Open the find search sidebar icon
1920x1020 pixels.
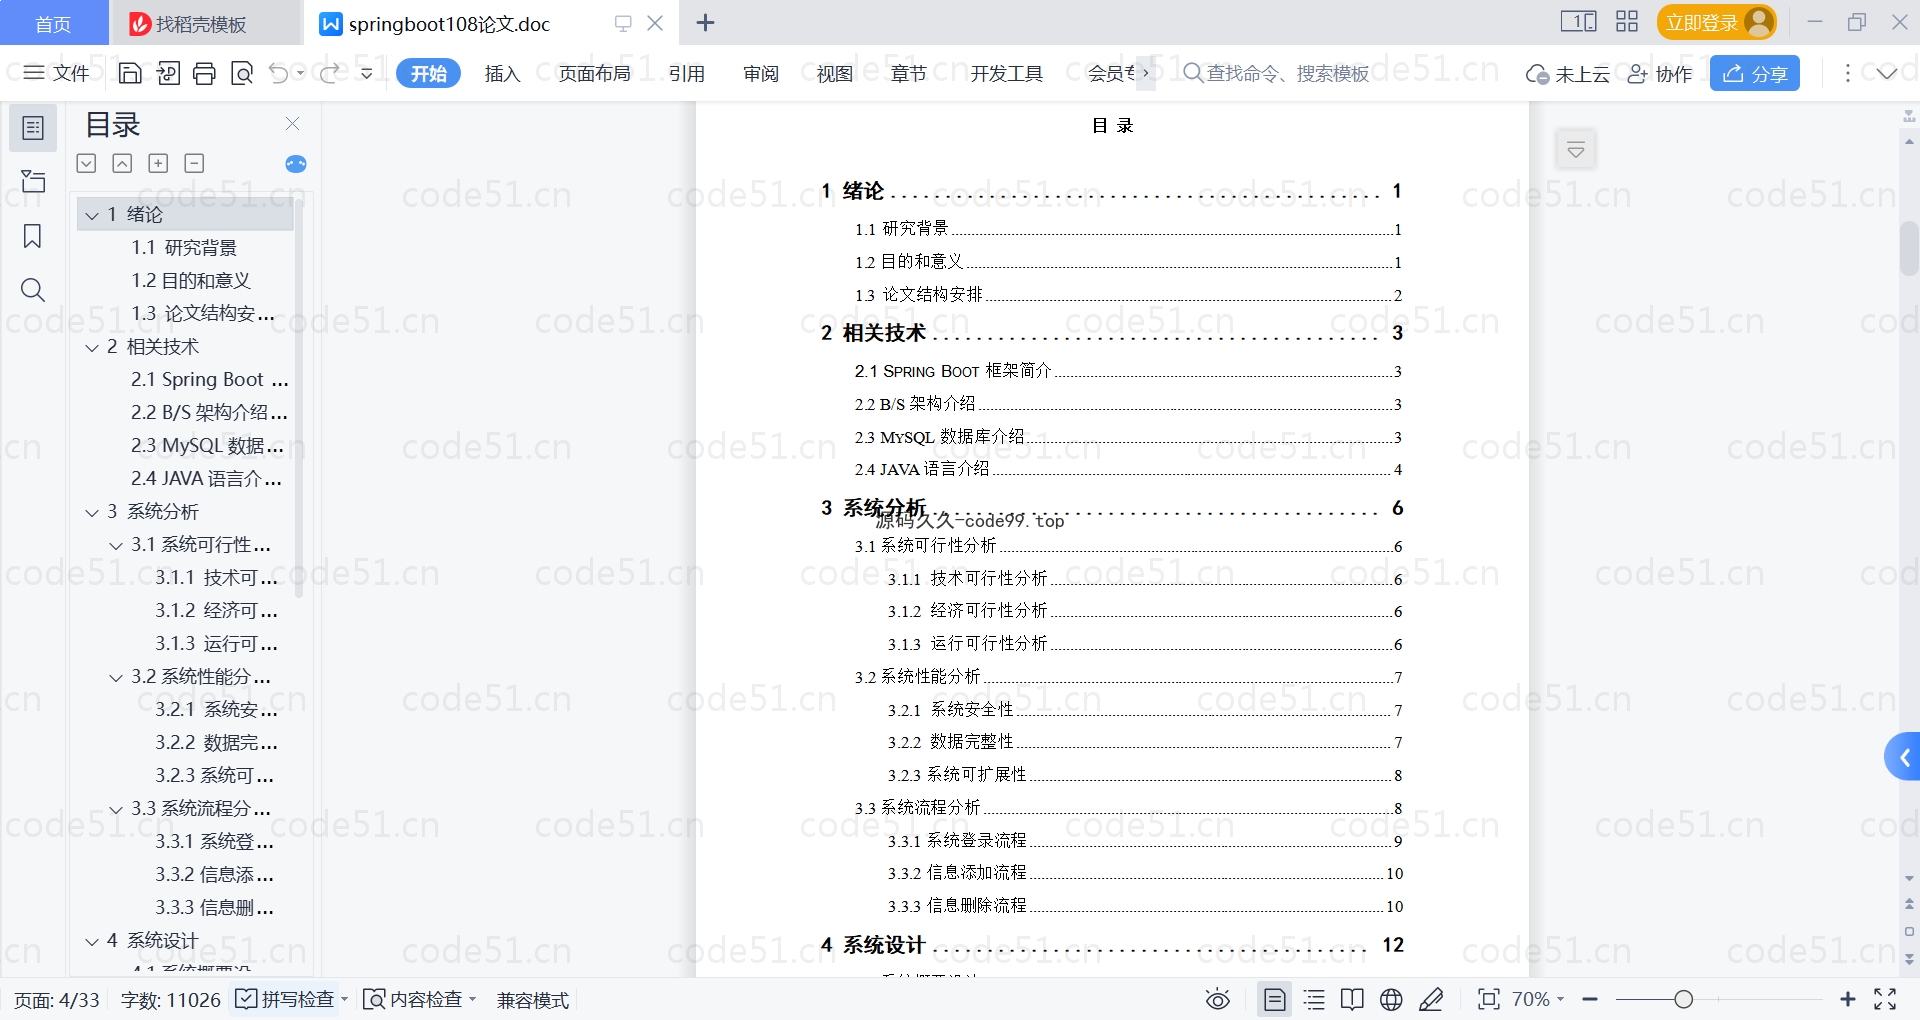coord(33,290)
